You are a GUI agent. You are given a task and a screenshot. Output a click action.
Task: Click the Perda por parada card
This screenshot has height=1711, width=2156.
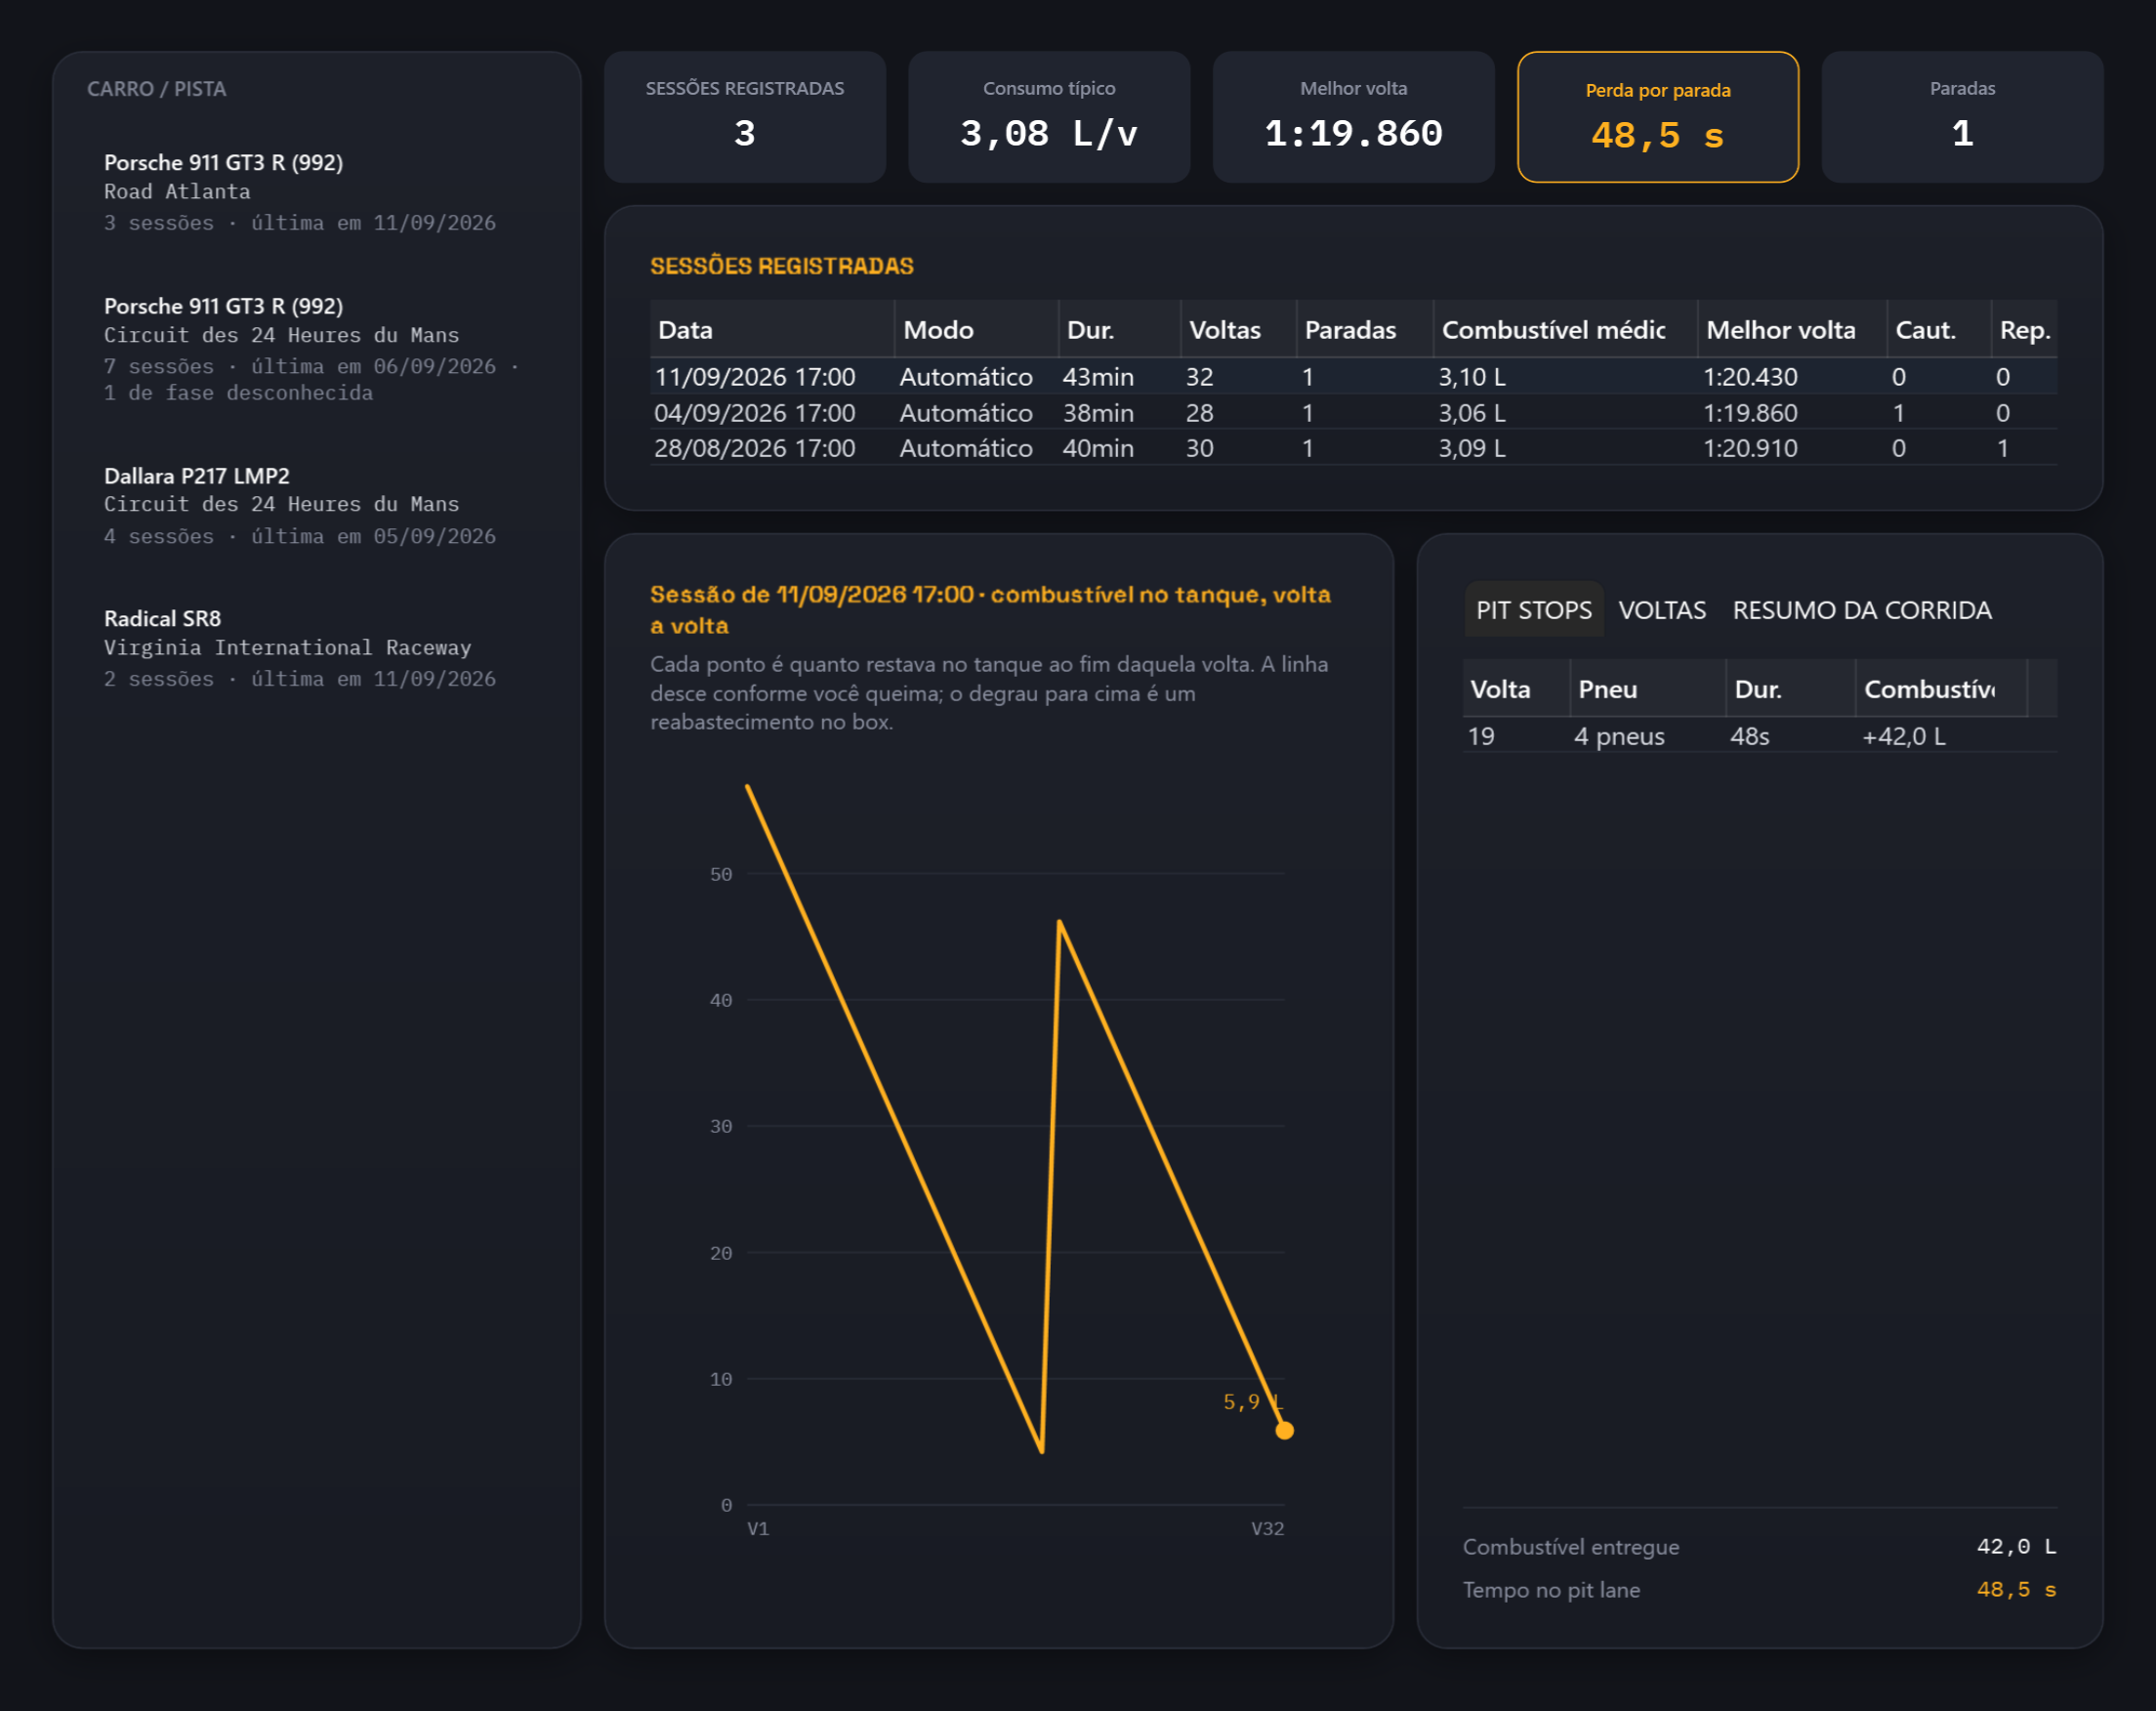1657,117
